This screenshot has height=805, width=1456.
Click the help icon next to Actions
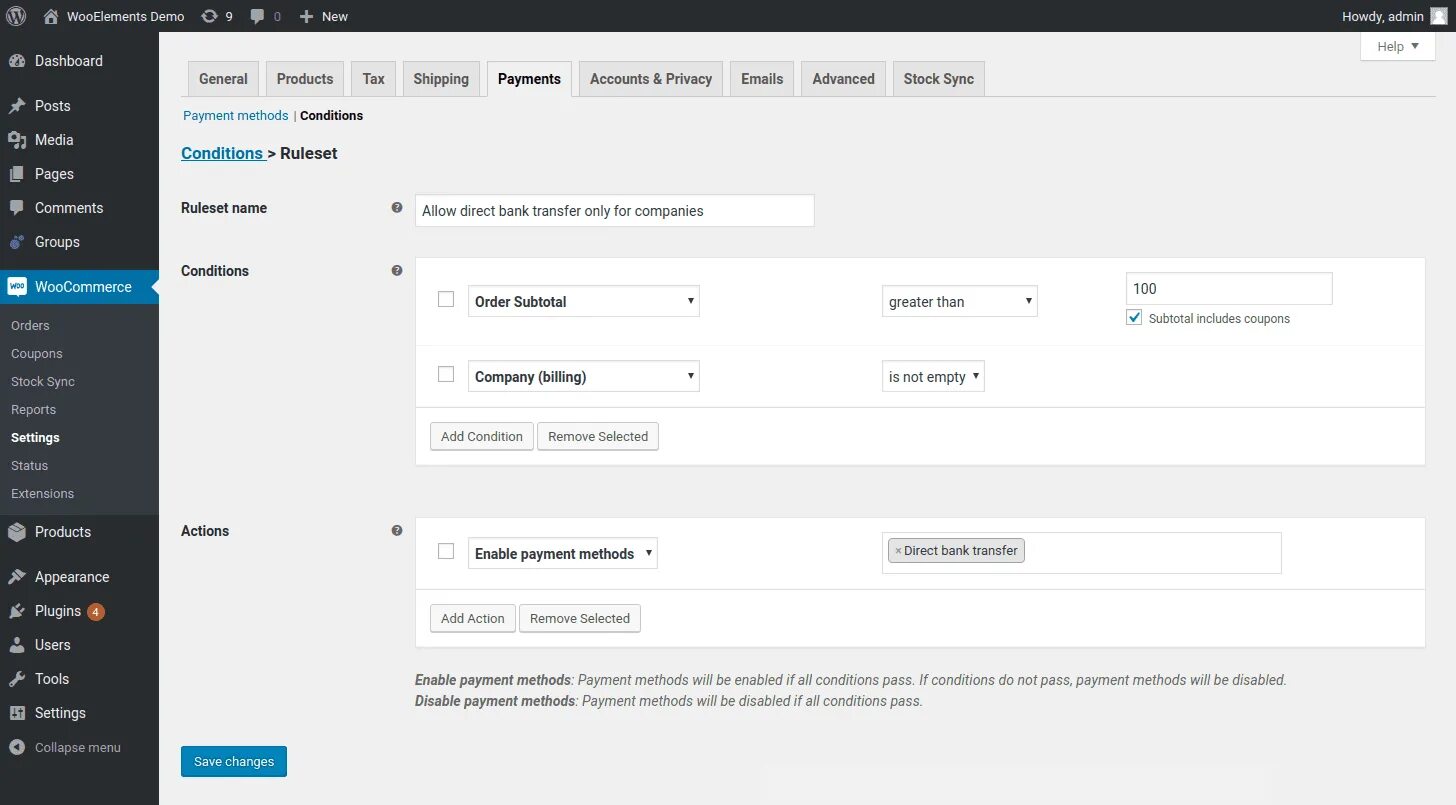[397, 531]
